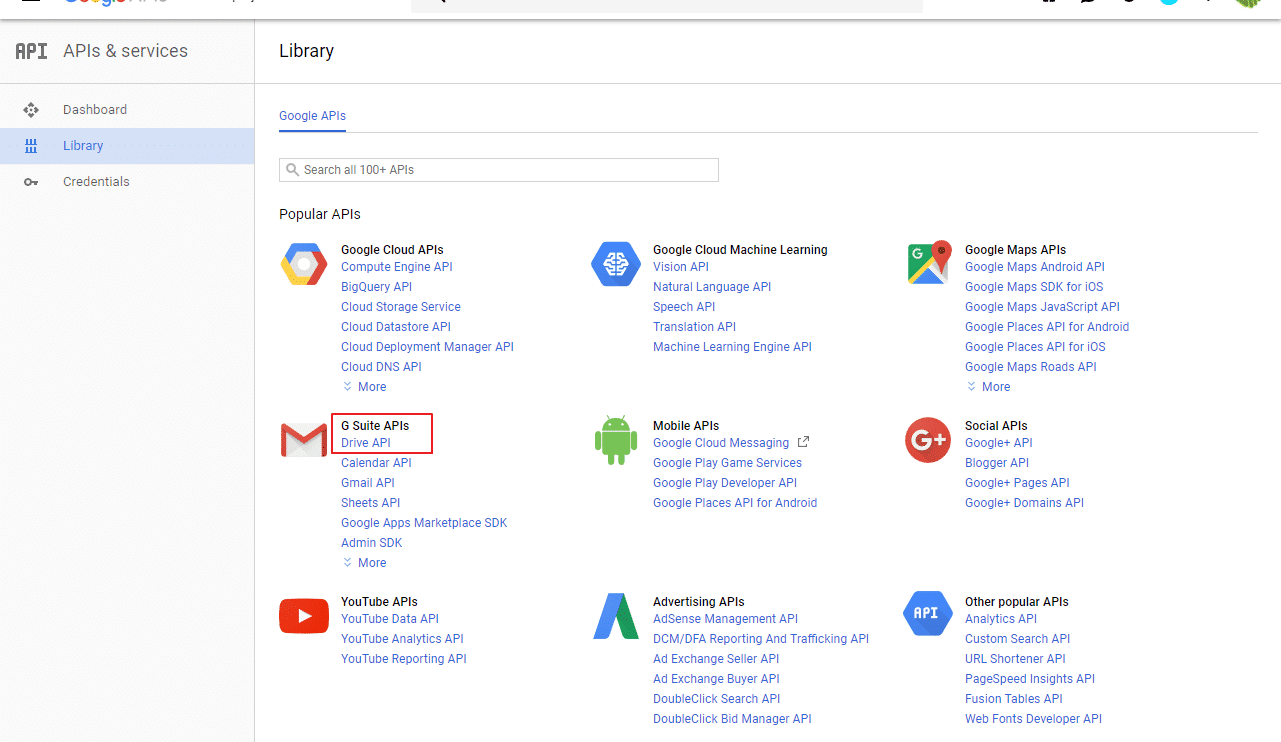1281x742 pixels.
Task: Open Google+ Domains API
Action: point(1024,503)
